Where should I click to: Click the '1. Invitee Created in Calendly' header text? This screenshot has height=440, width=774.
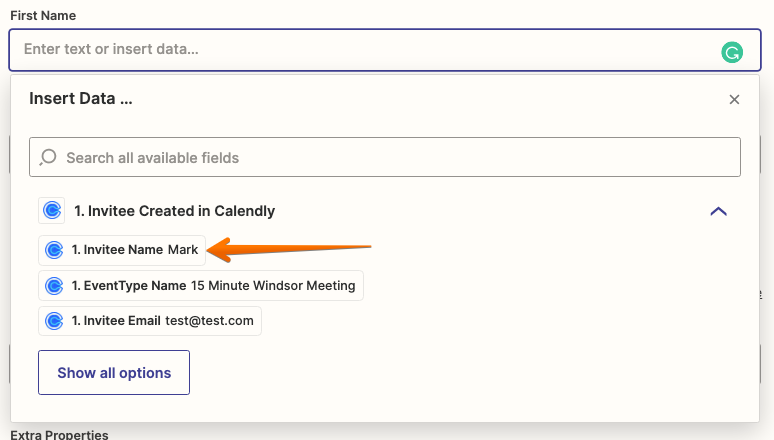click(x=174, y=211)
